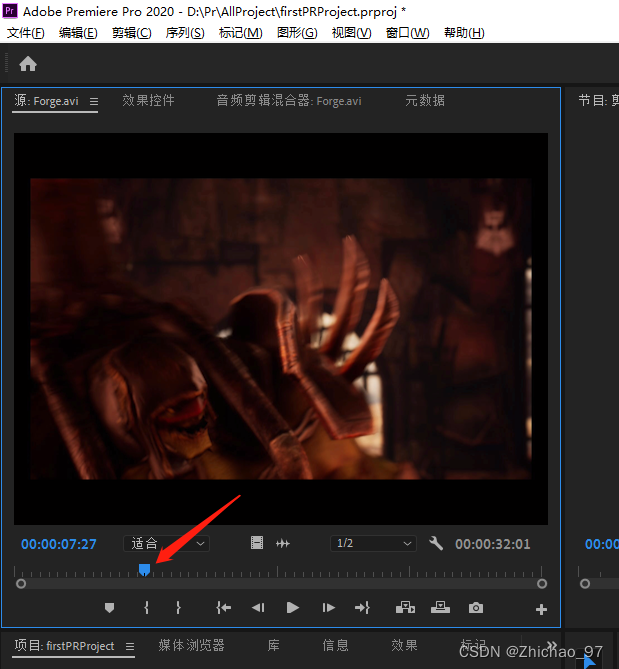Click the duration text 00:00:32:01
Image resolution: width=619 pixels, height=669 pixels.
point(493,544)
